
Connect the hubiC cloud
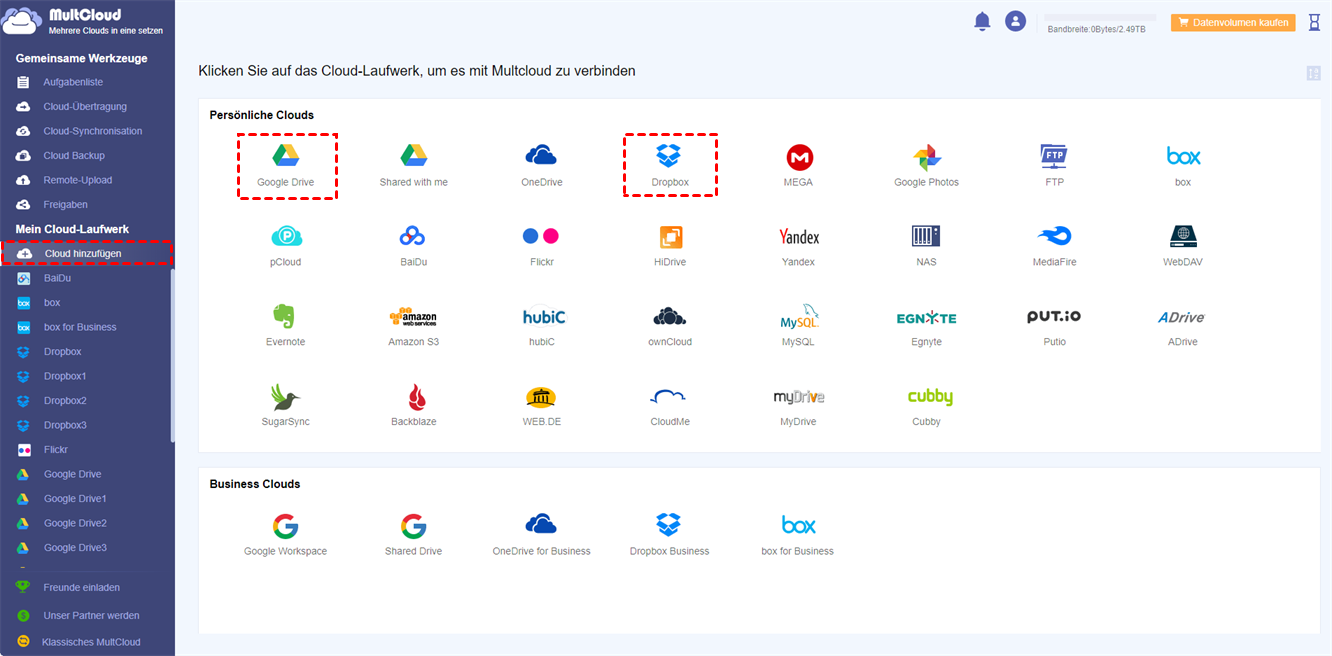(x=542, y=326)
